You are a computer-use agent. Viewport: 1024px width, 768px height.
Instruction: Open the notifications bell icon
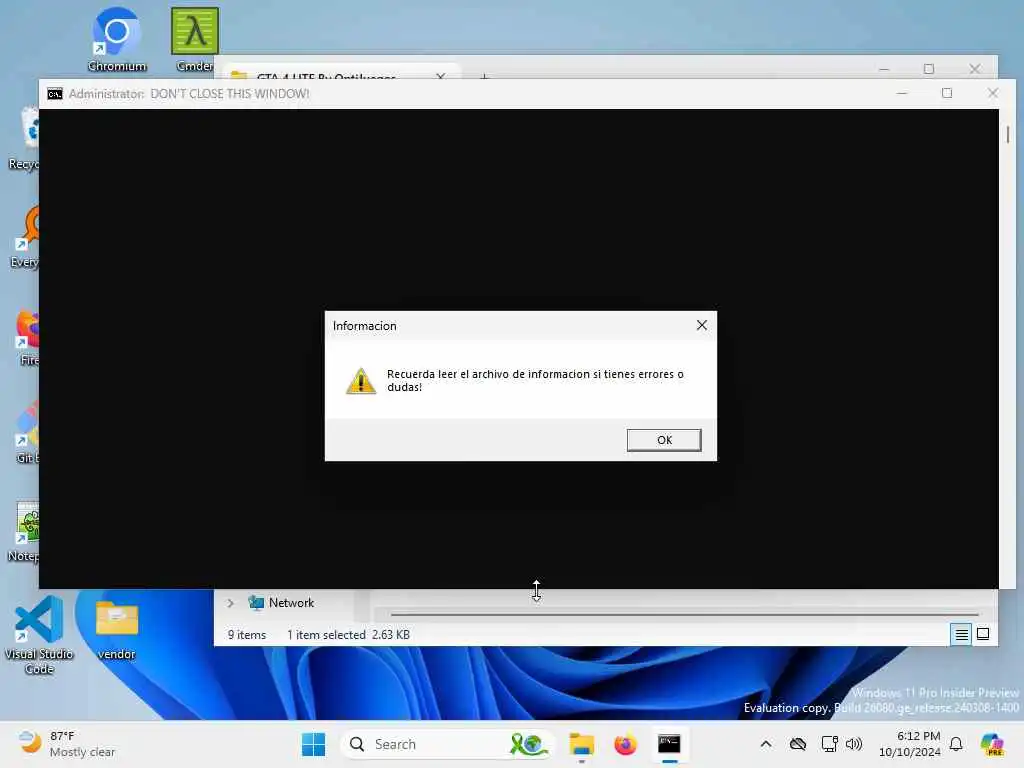[956, 744]
